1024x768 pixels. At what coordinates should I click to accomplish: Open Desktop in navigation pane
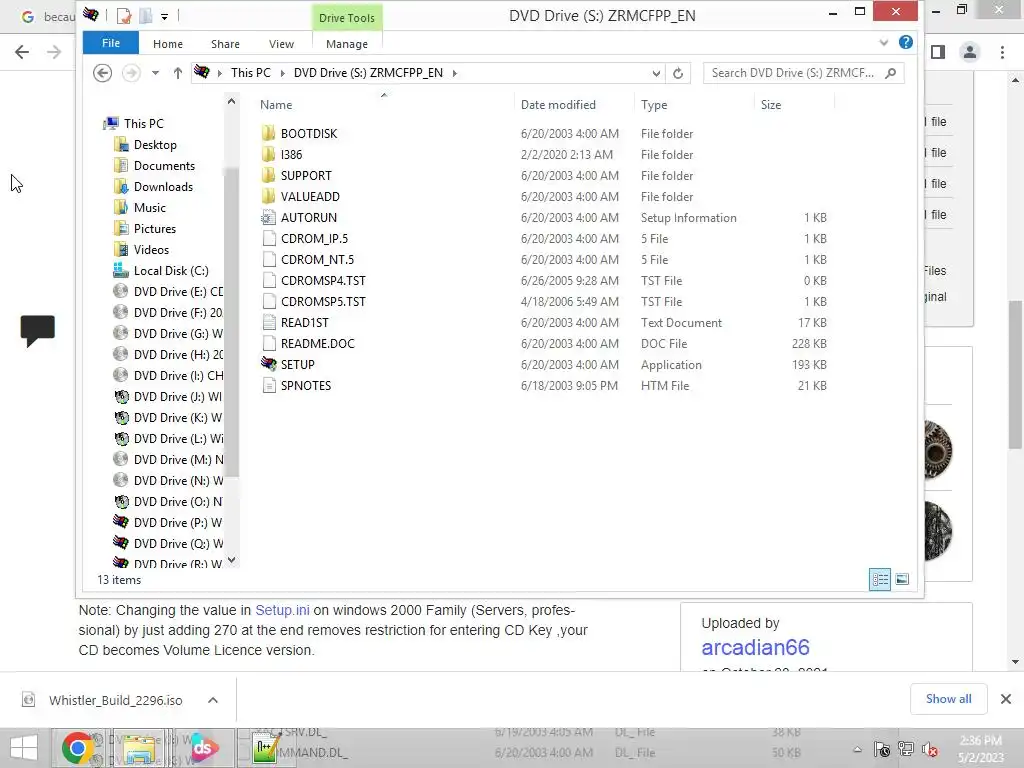click(155, 144)
